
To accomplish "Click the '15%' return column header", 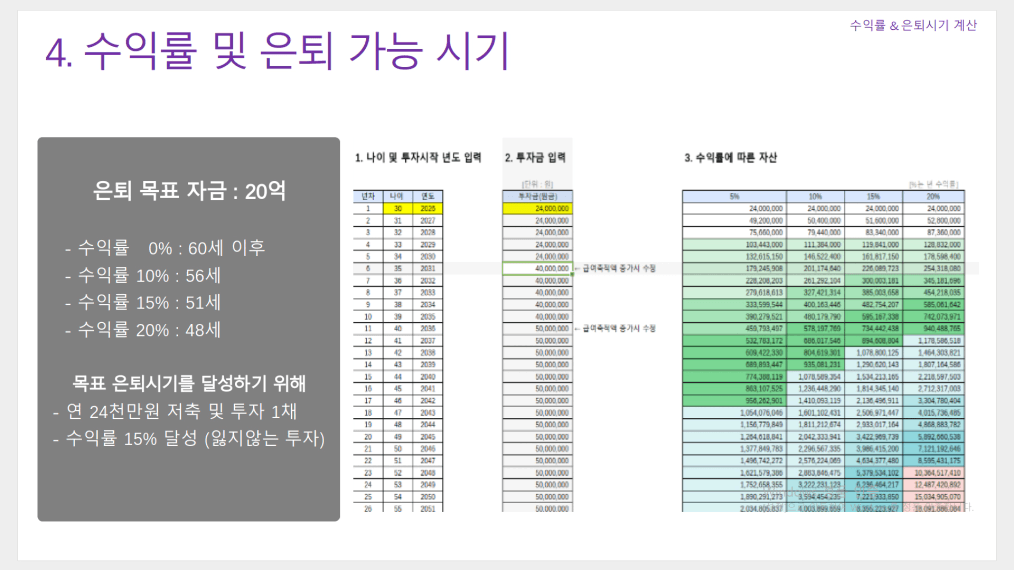I will [874, 196].
